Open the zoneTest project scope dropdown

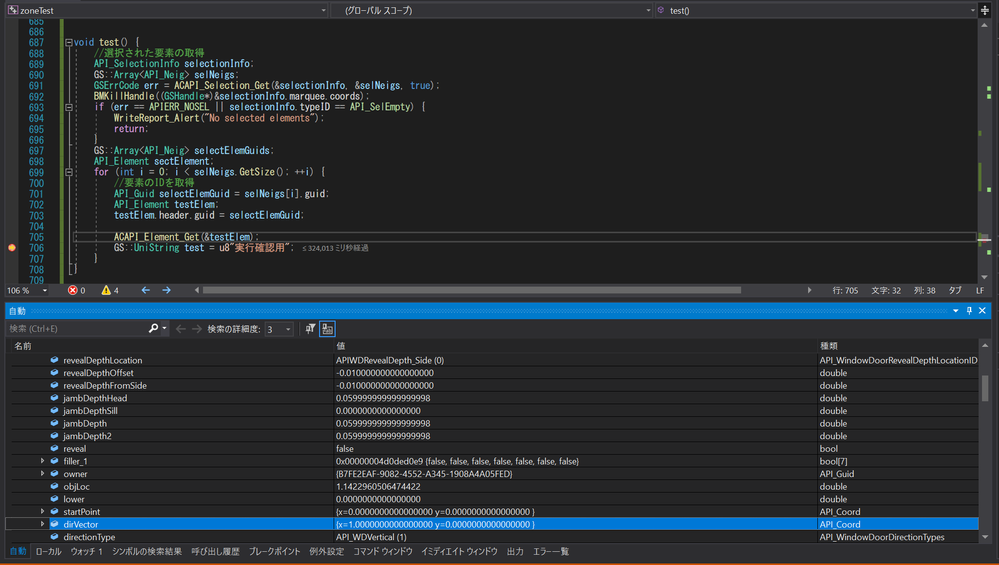[x=165, y=10]
